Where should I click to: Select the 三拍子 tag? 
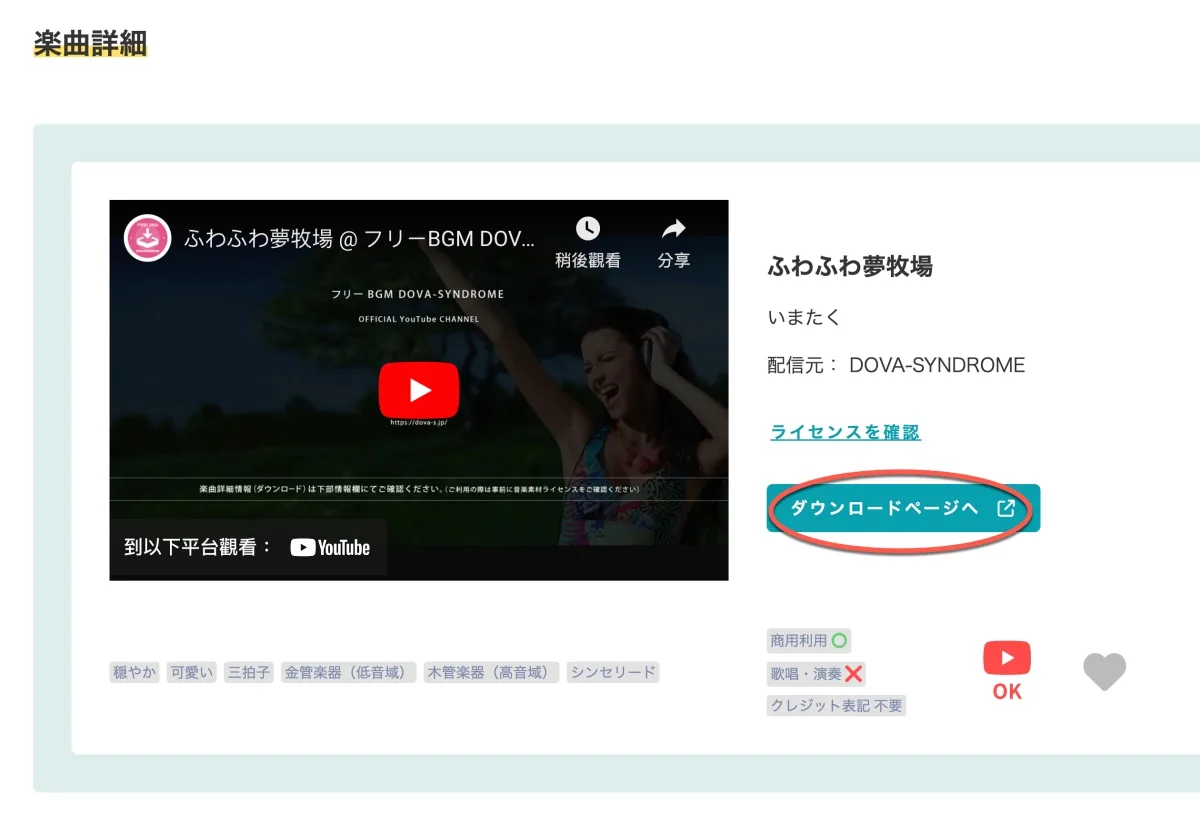[x=249, y=672]
